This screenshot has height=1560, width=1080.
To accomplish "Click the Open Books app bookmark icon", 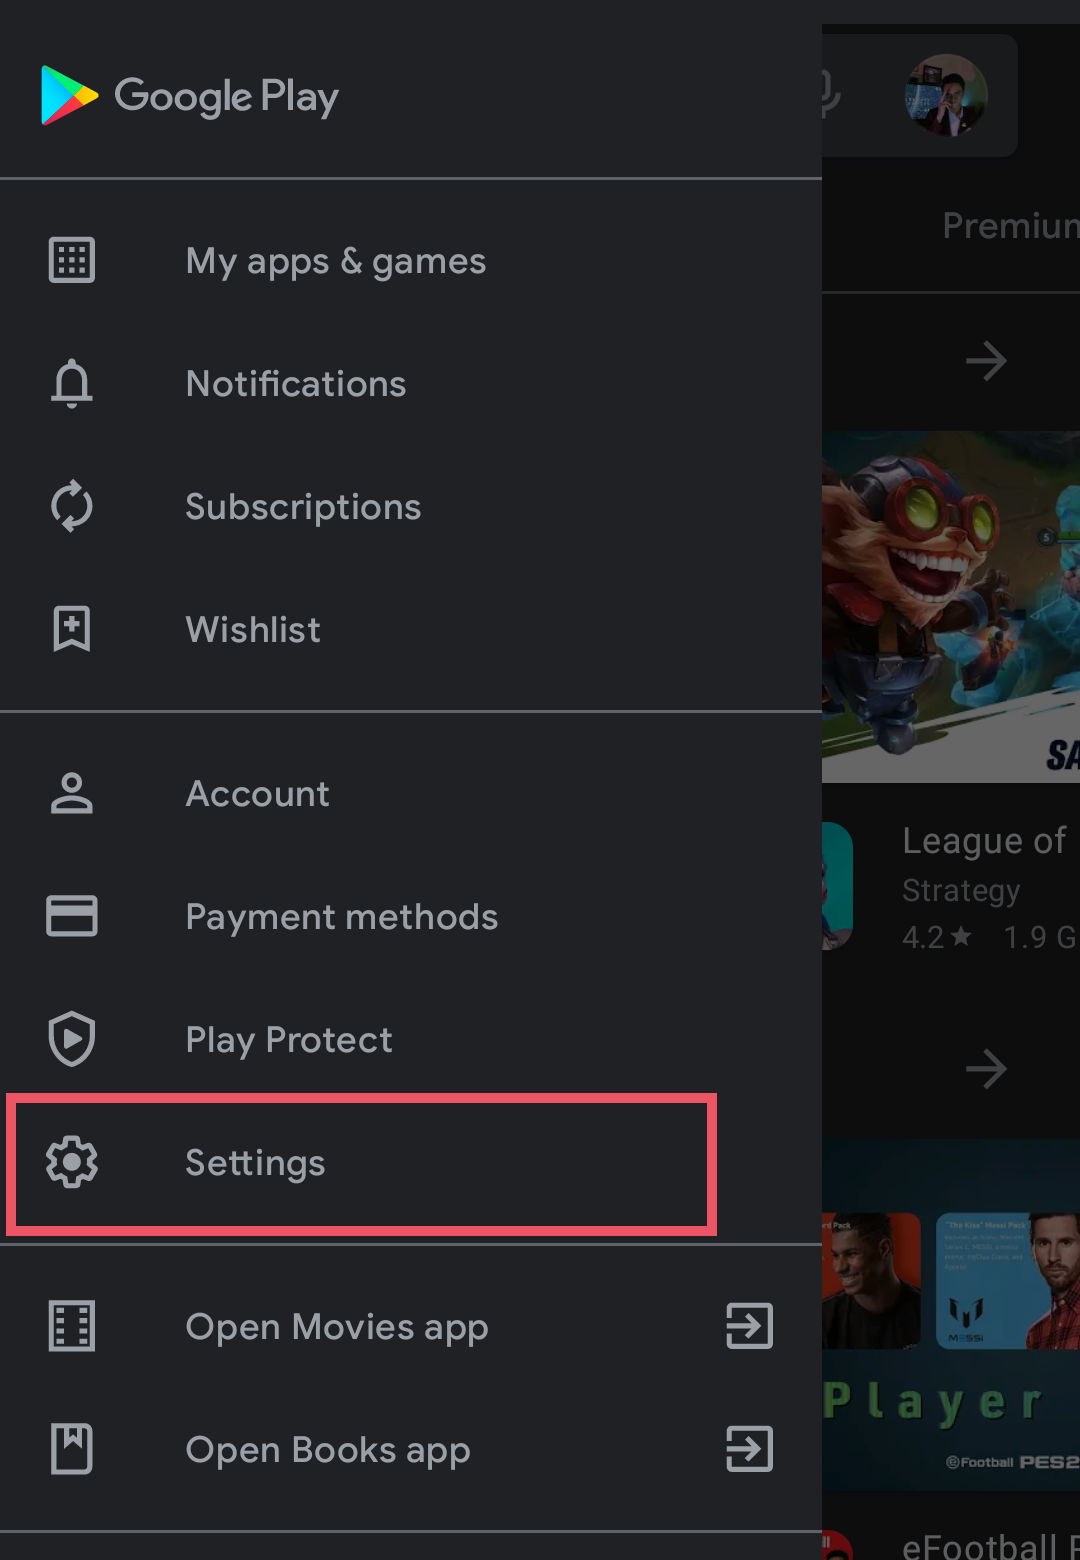I will [71, 1449].
